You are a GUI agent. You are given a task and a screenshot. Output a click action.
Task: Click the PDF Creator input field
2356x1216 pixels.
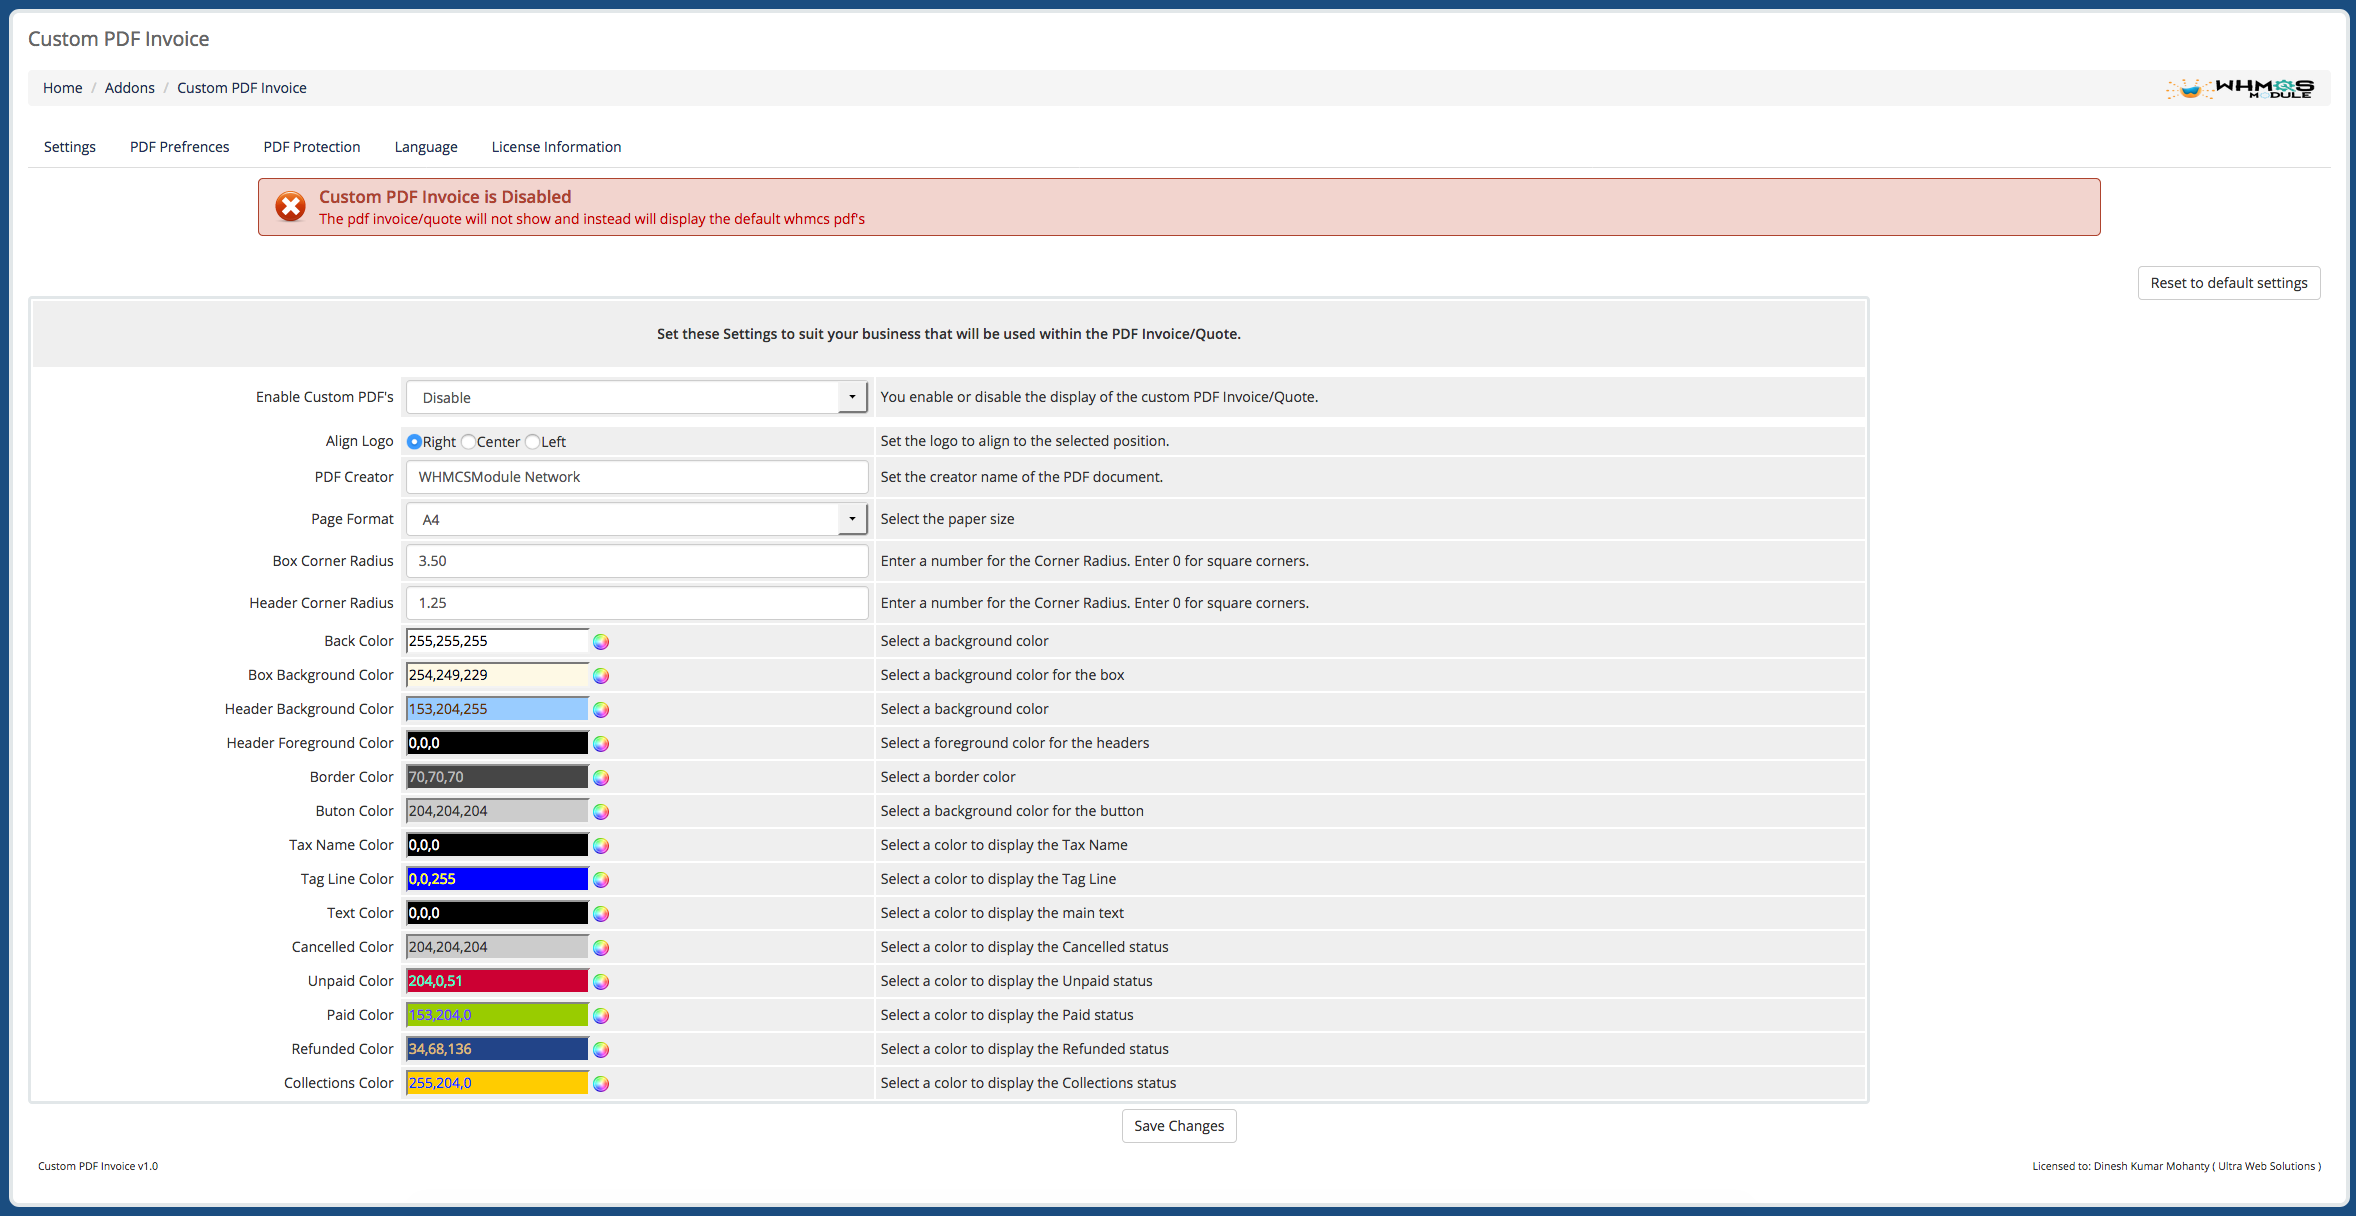click(637, 476)
